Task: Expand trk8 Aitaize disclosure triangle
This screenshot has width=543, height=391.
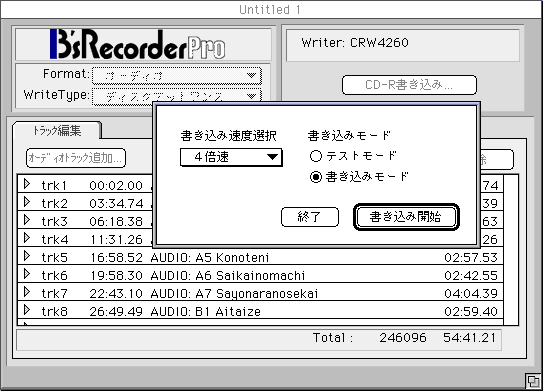Action: point(27,310)
